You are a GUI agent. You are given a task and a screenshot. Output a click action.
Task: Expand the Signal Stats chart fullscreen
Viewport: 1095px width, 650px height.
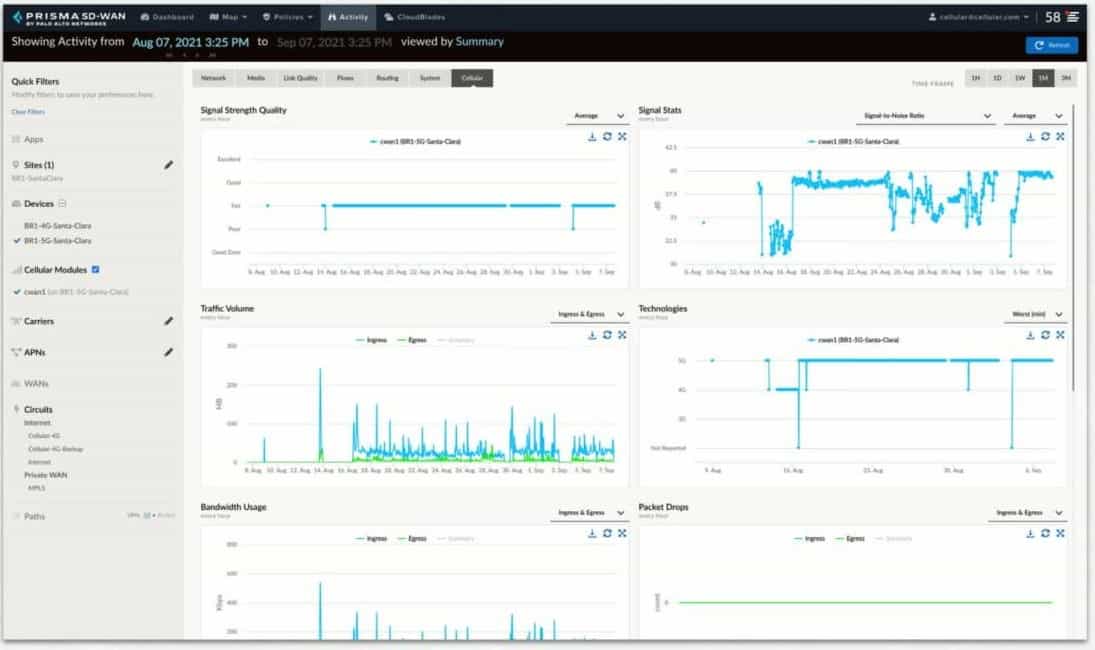click(1060, 137)
